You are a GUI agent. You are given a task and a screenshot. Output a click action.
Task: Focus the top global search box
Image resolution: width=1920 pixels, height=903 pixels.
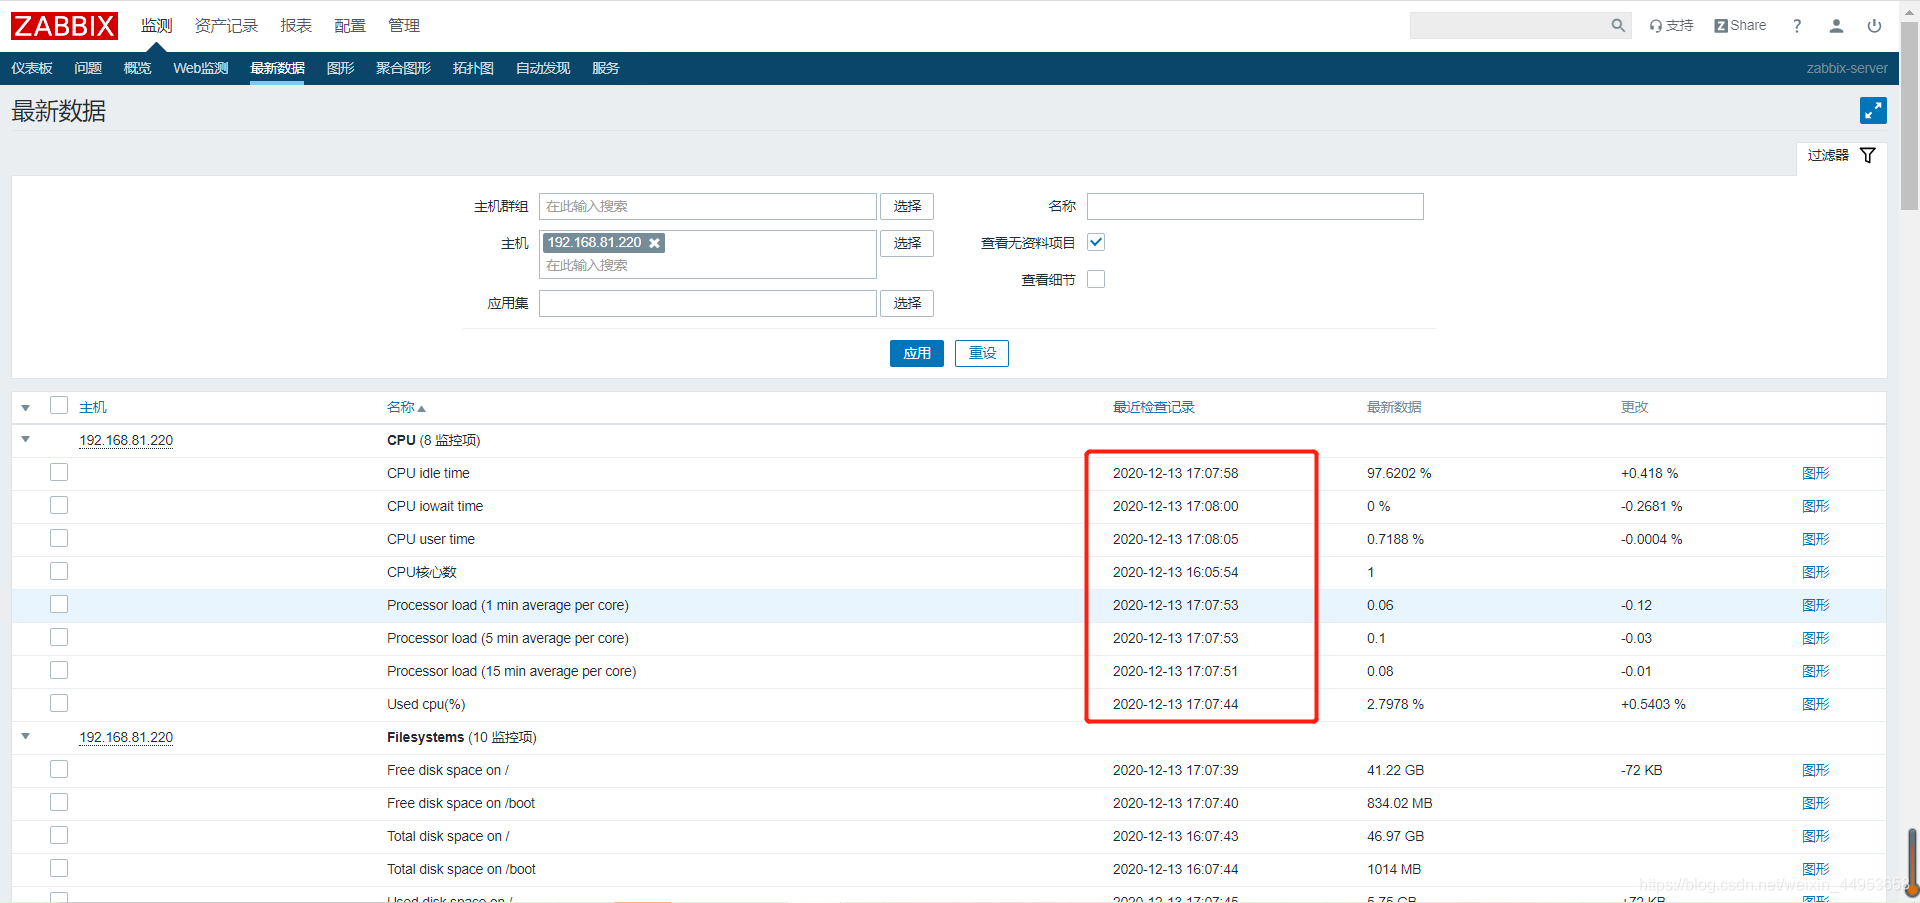[1508, 26]
